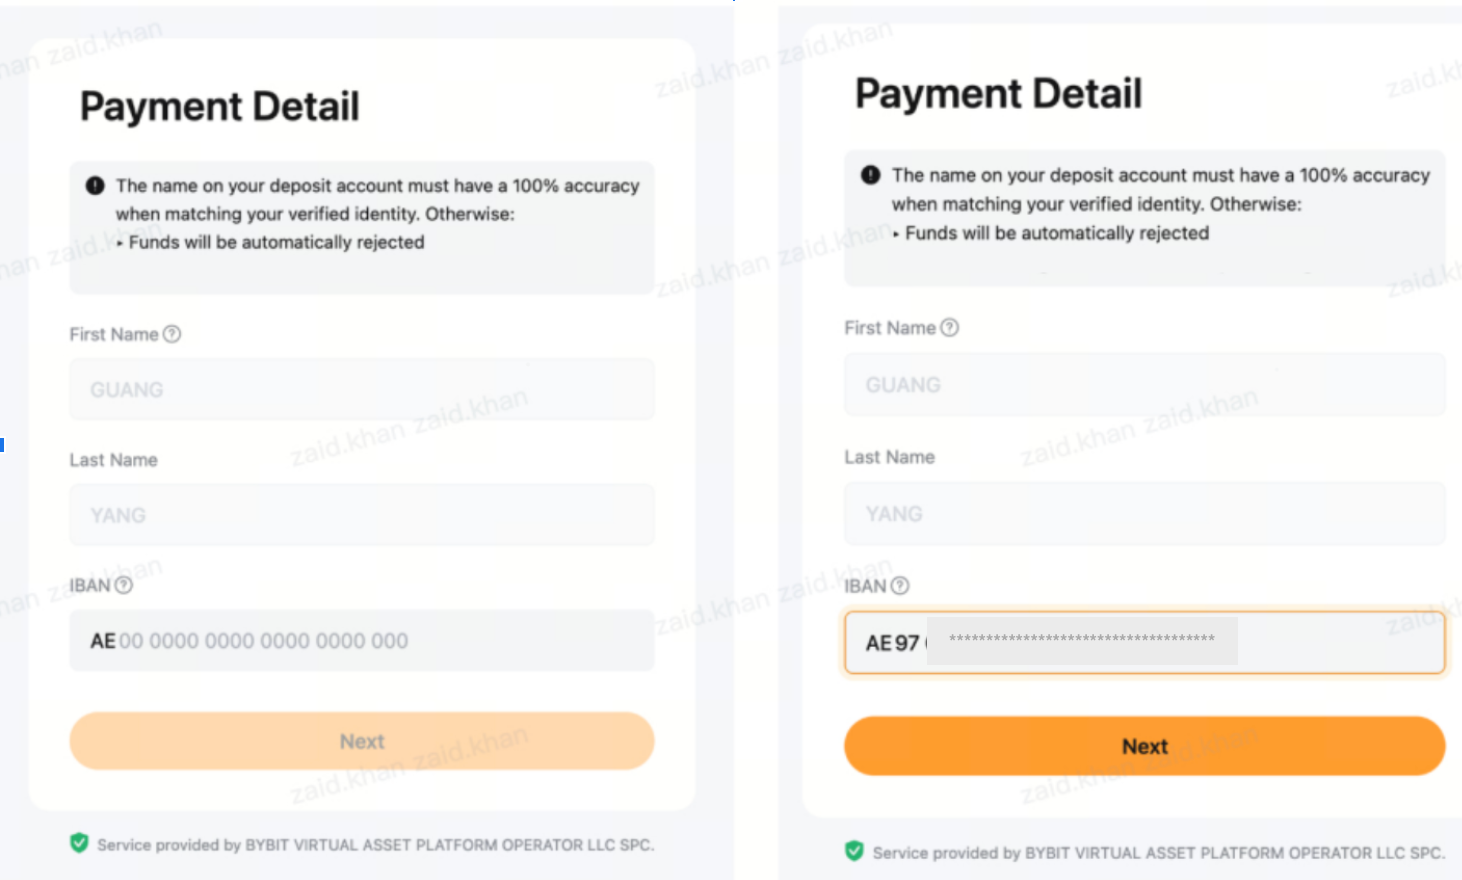Image resolution: width=1462 pixels, height=880 pixels.
Task: Click the bright orange Next button
Action: (x=1145, y=746)
